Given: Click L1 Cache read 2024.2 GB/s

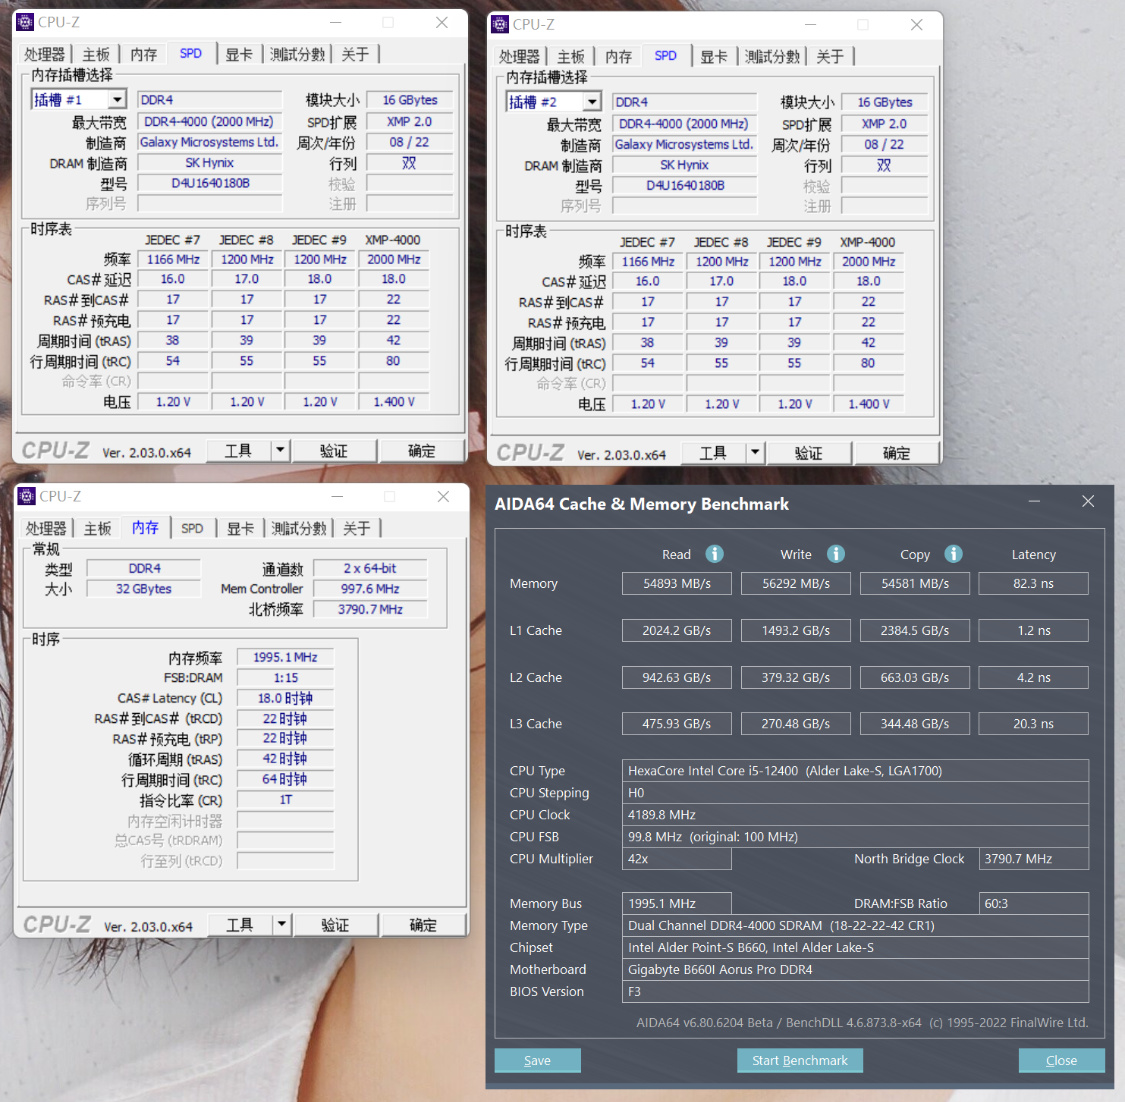Looking at the screenshot, I should coord(677,631).
